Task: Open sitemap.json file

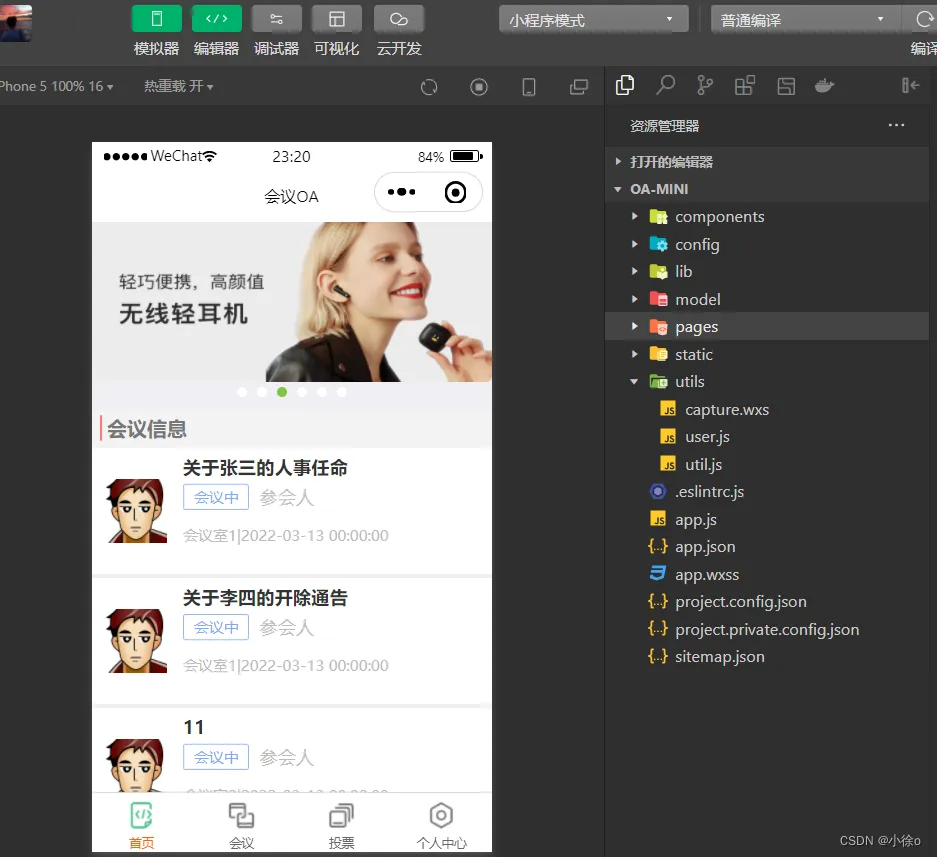Action: [767, 656]
